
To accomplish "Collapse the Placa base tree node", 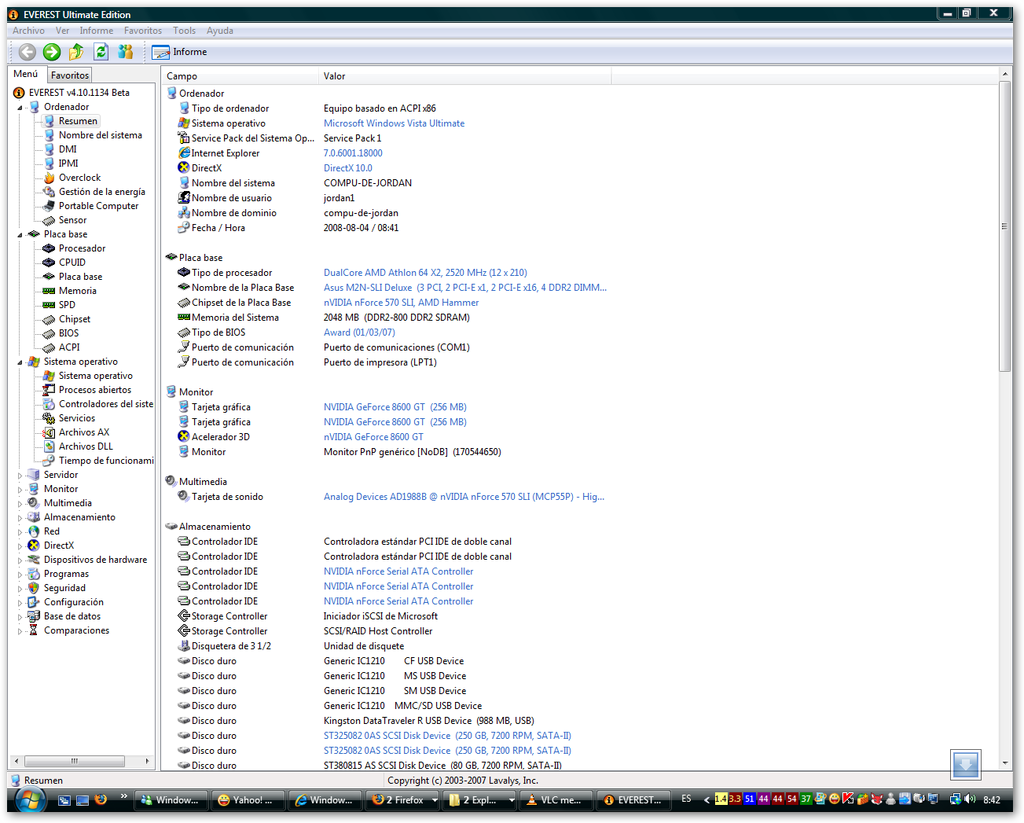I will tap(20, 234).
